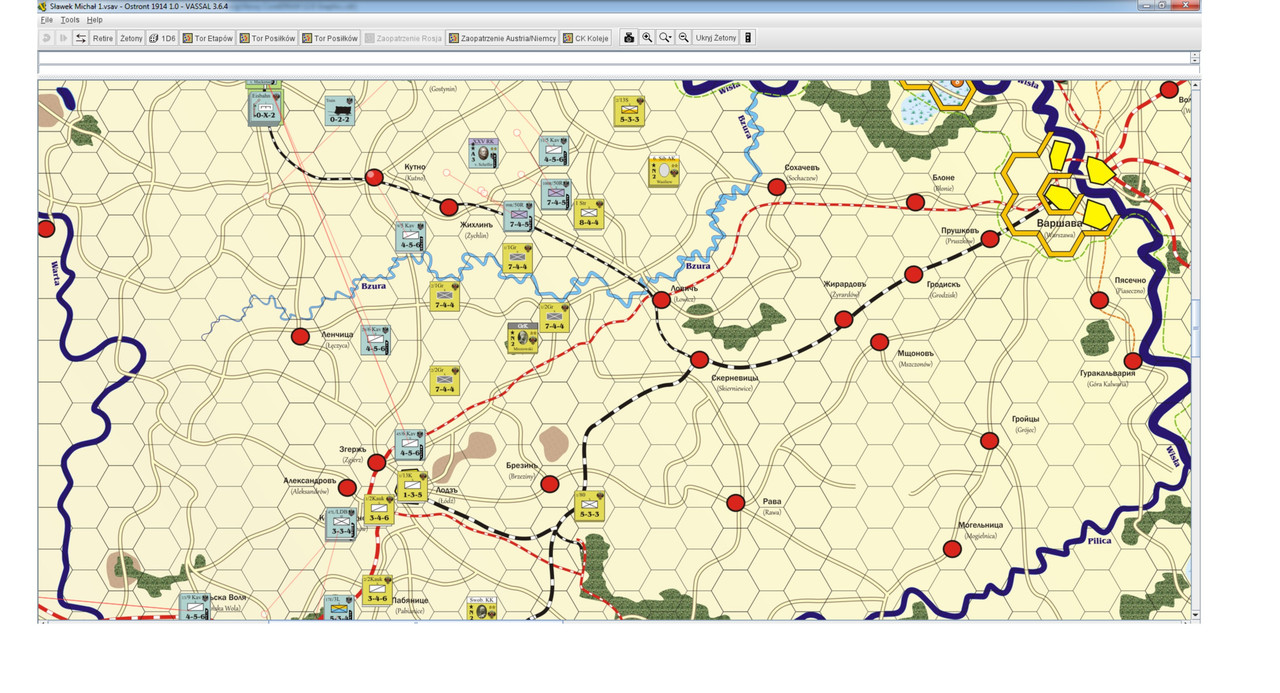Open Tor Posiłków beside Tor Etapów

[x=267, y=38]
